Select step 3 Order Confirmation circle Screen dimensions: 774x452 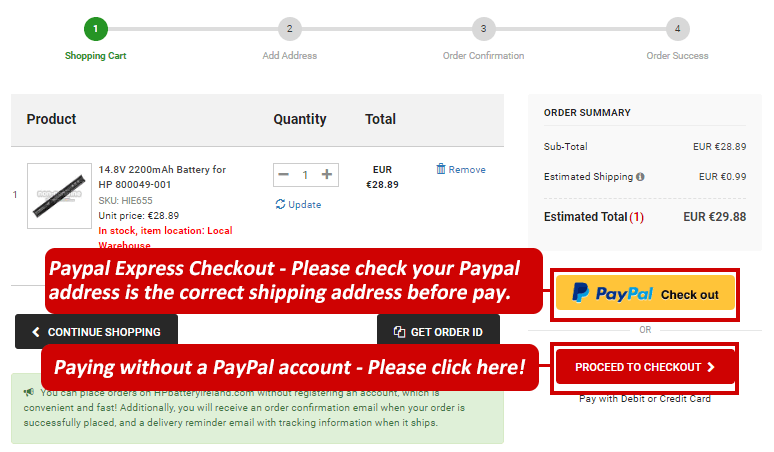tap(483, 29)
